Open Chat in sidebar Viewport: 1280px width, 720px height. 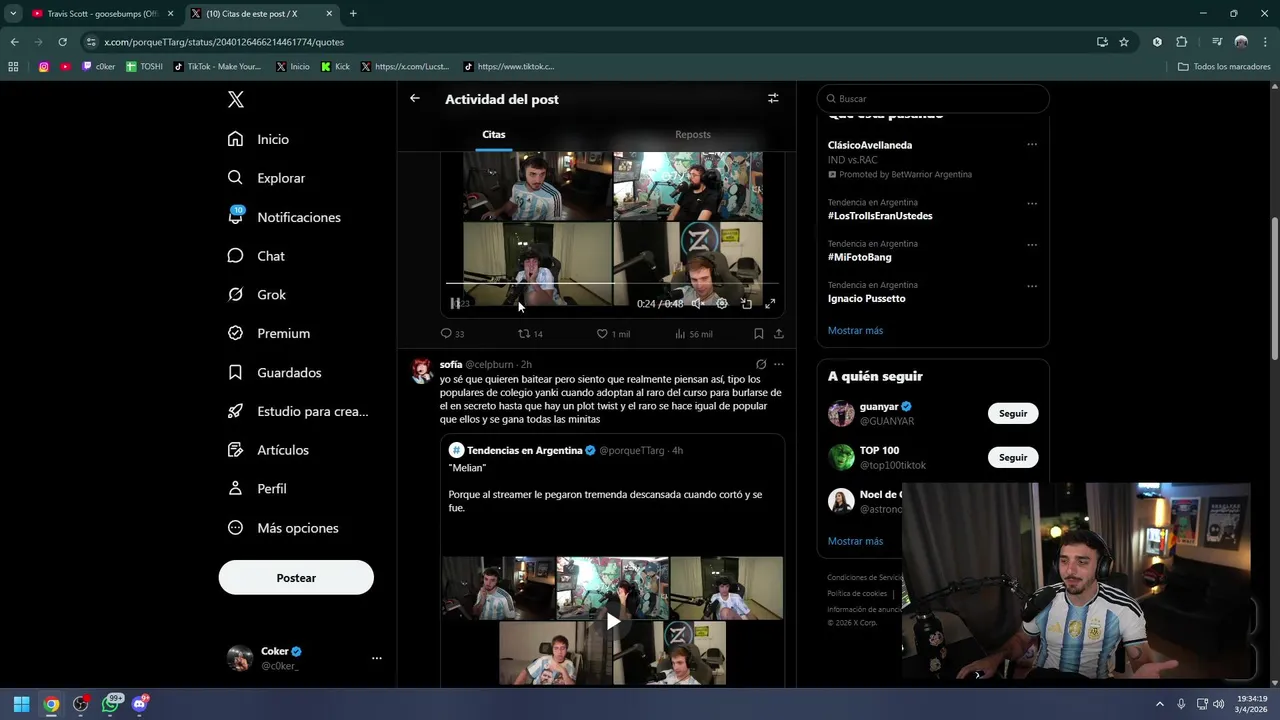click(x=256, y=256)
